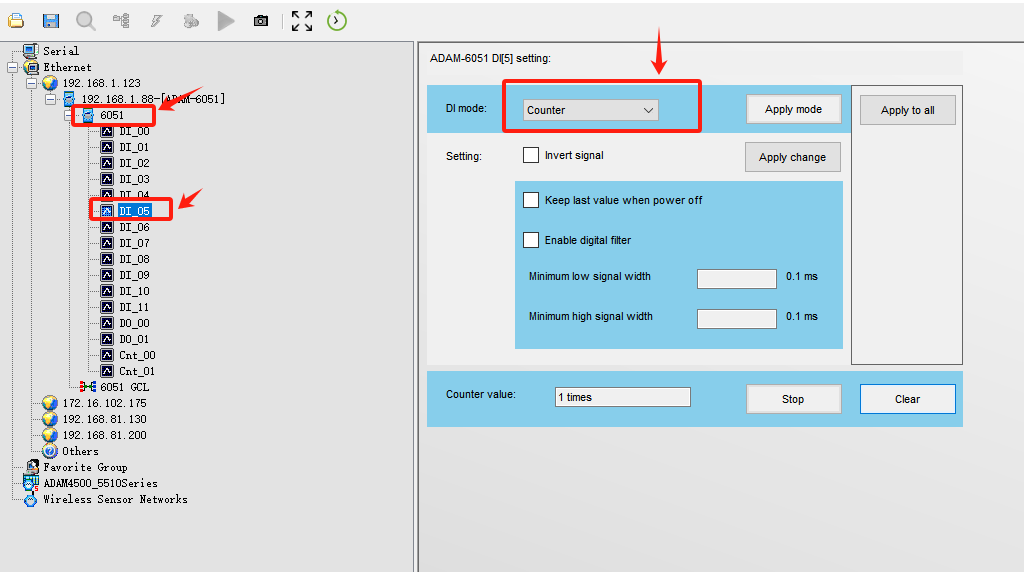Click the Clear counter button

(x=907, y=399)
